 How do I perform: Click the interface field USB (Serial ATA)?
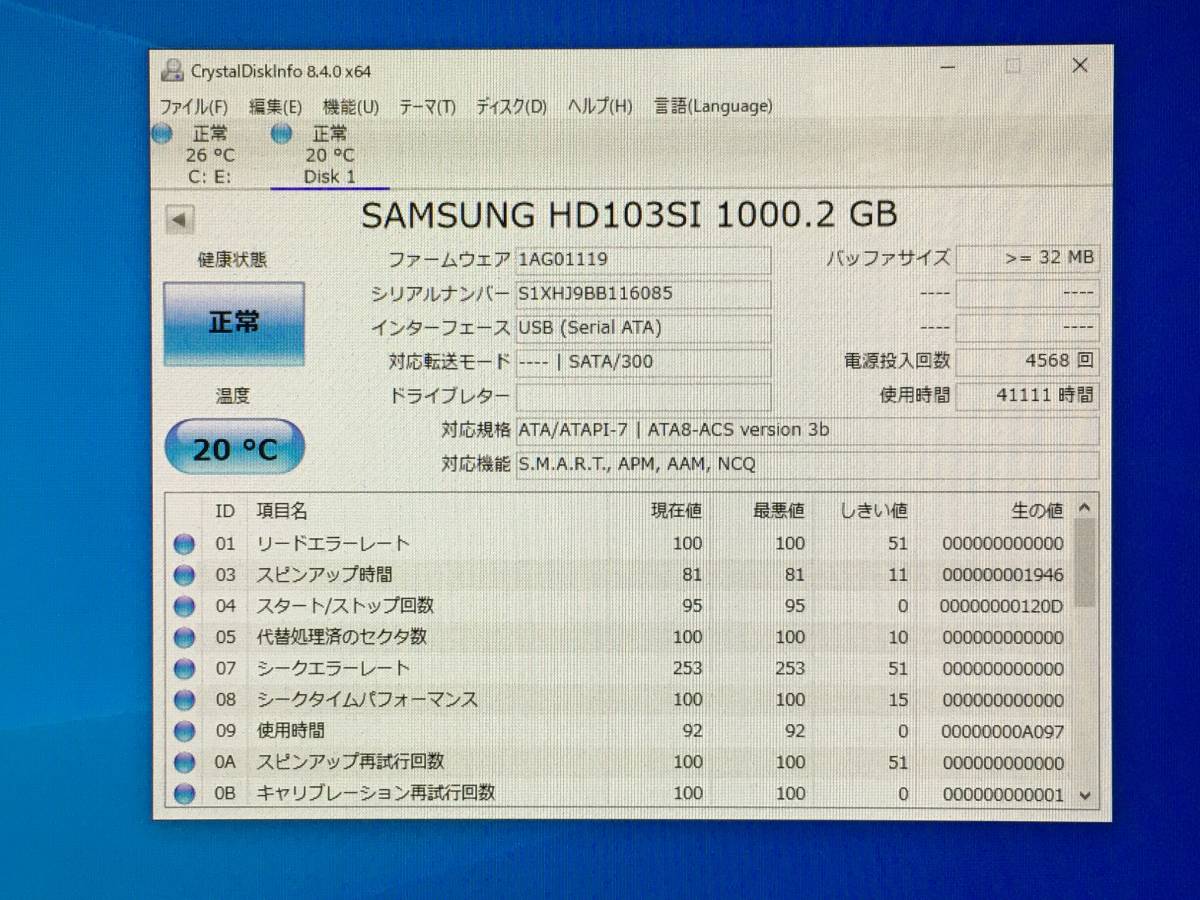644,328
